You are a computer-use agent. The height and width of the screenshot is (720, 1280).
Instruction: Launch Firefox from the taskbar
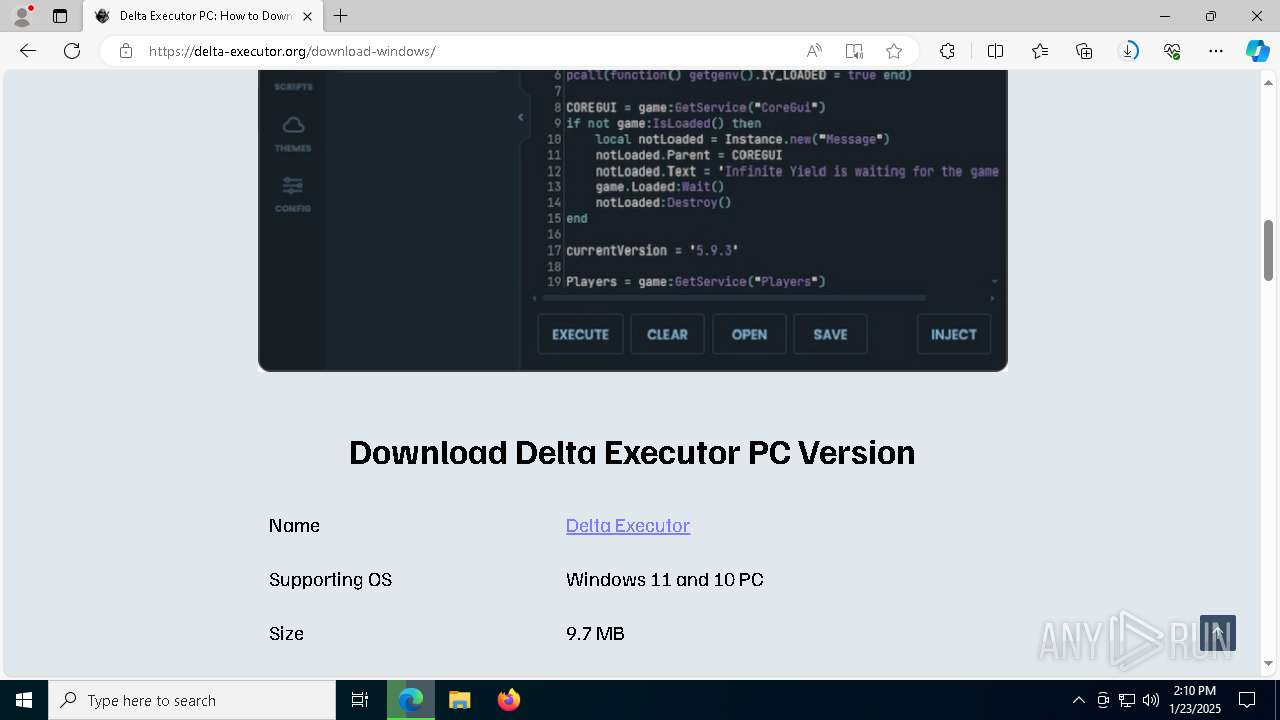click(x=509, y=700)
